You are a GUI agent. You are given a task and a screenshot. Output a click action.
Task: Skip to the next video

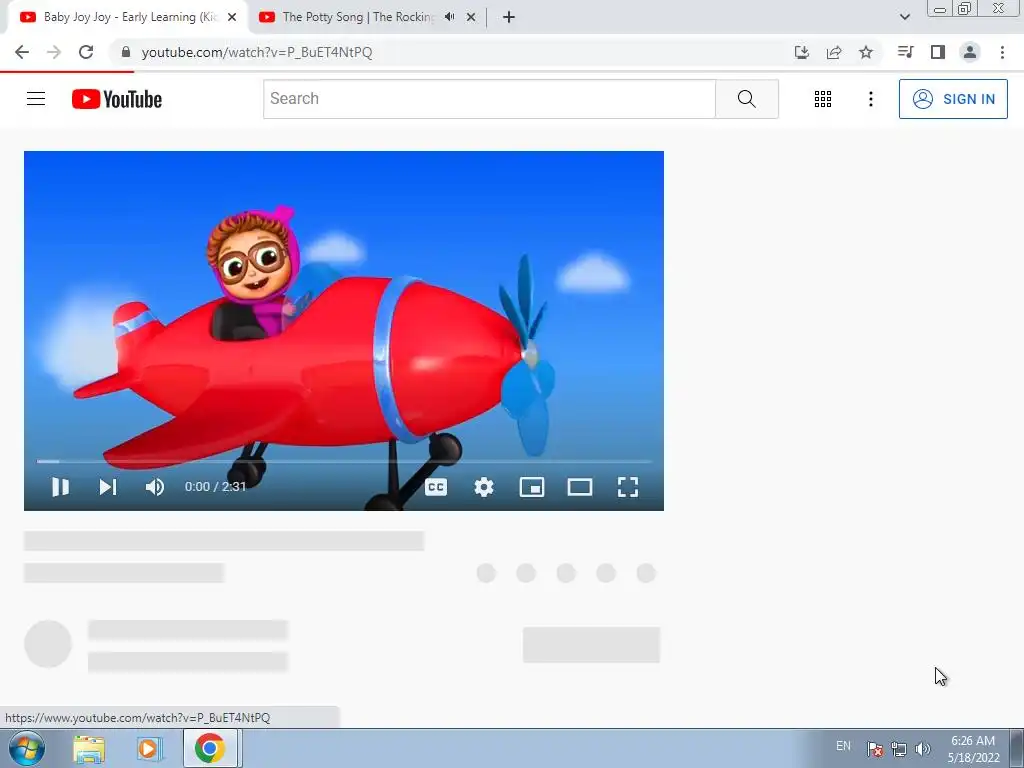point(108,487)
